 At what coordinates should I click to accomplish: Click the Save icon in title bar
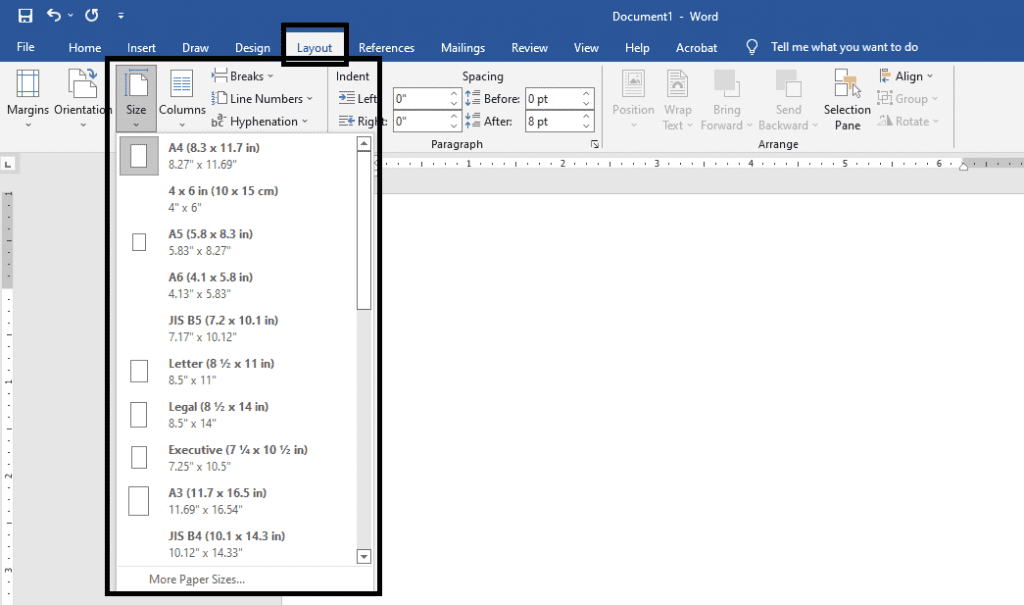(x=25, y=16)
